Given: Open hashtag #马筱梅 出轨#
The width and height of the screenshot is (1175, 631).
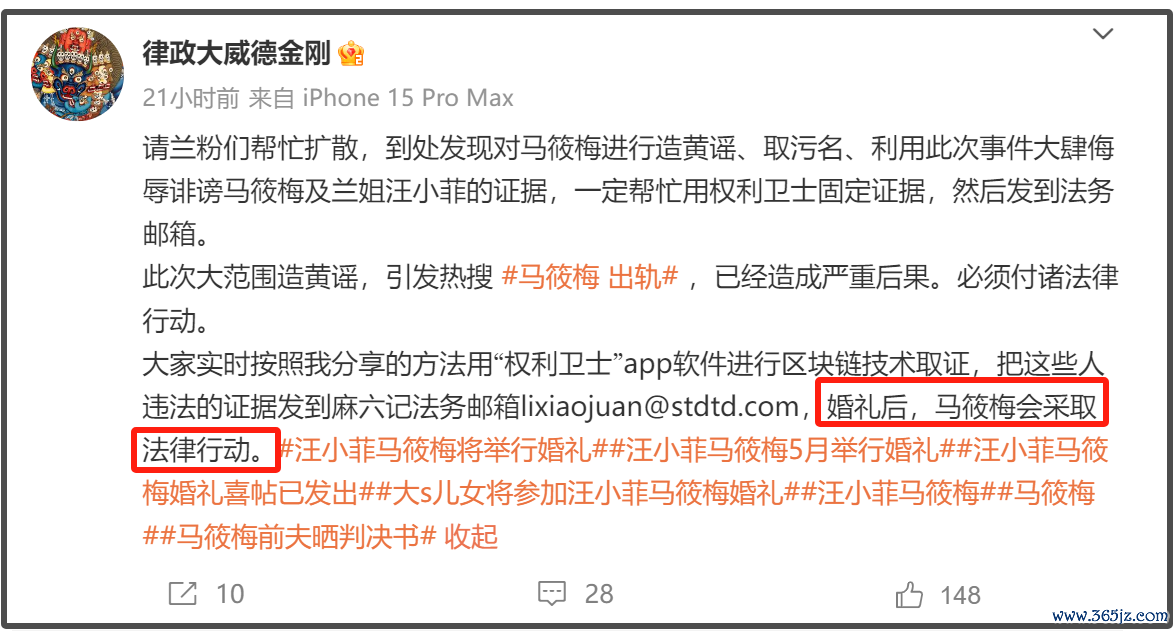Looking at the screenshot, I should pos(590,277).
